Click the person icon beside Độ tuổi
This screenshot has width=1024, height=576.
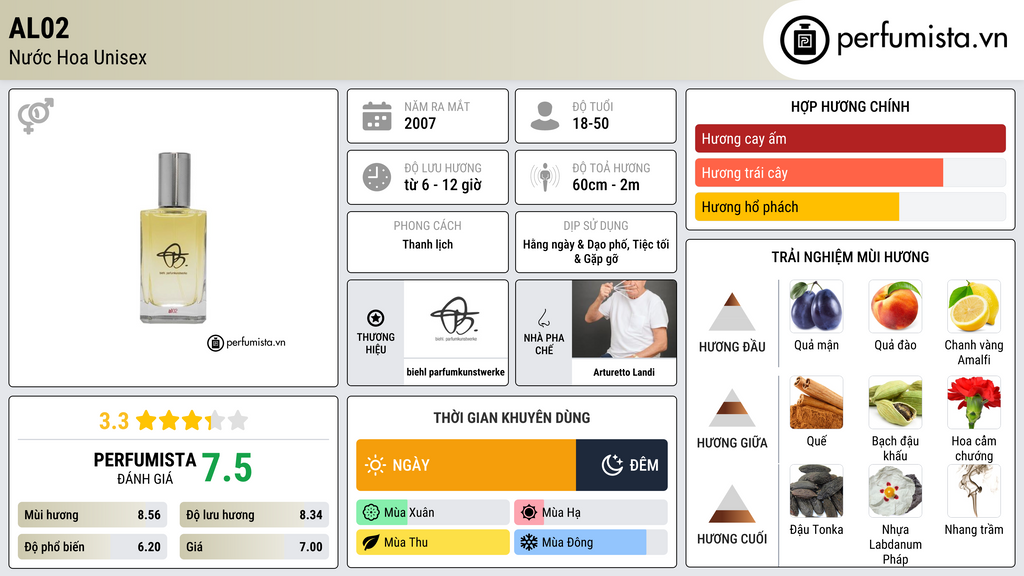tap(545, 116)
